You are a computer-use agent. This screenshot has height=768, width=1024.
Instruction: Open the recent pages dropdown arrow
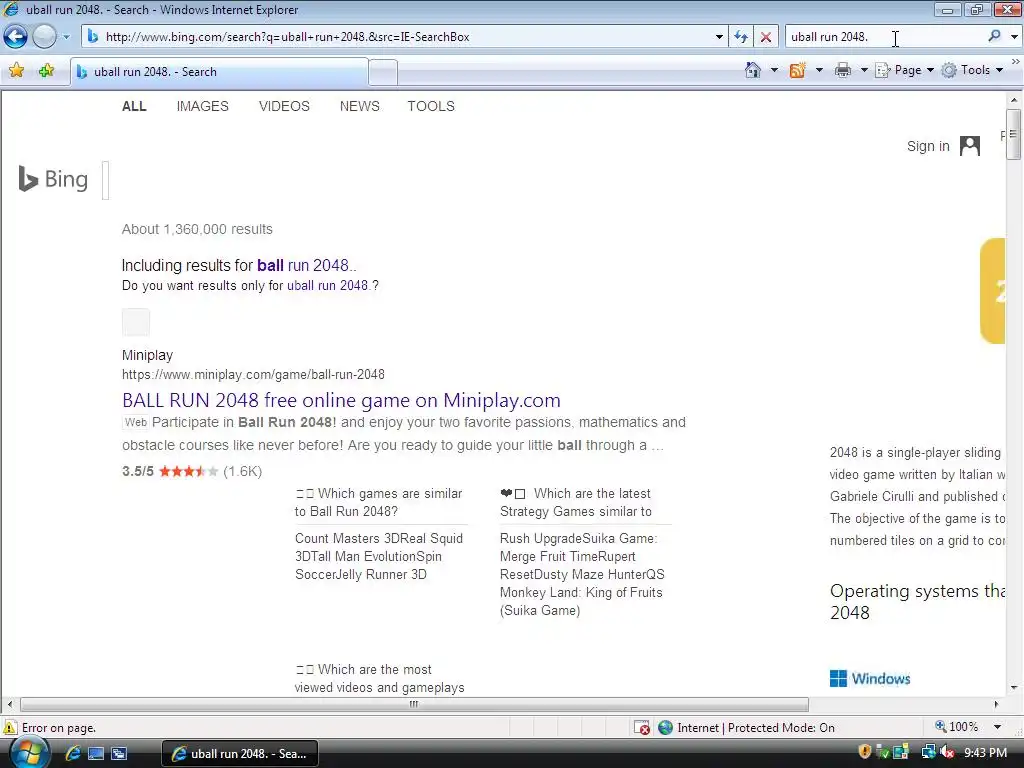(66, 37)
